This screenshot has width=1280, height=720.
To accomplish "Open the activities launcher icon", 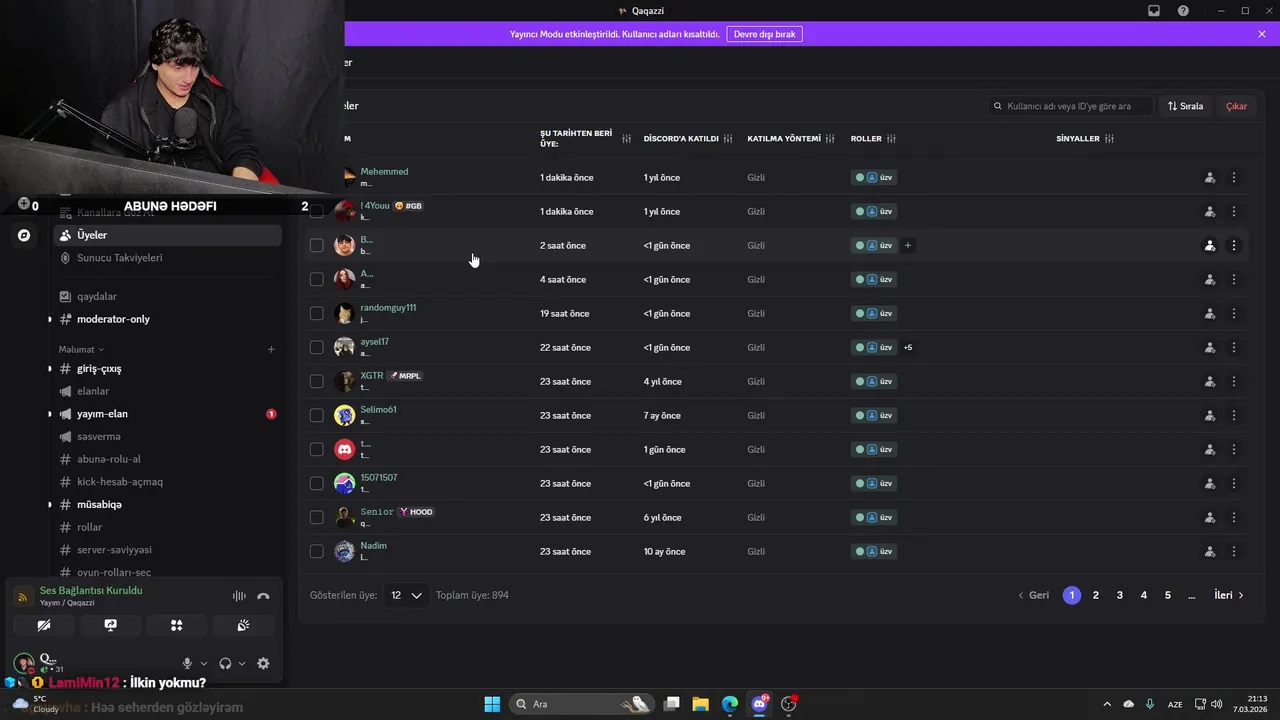I will coord(176,625).
